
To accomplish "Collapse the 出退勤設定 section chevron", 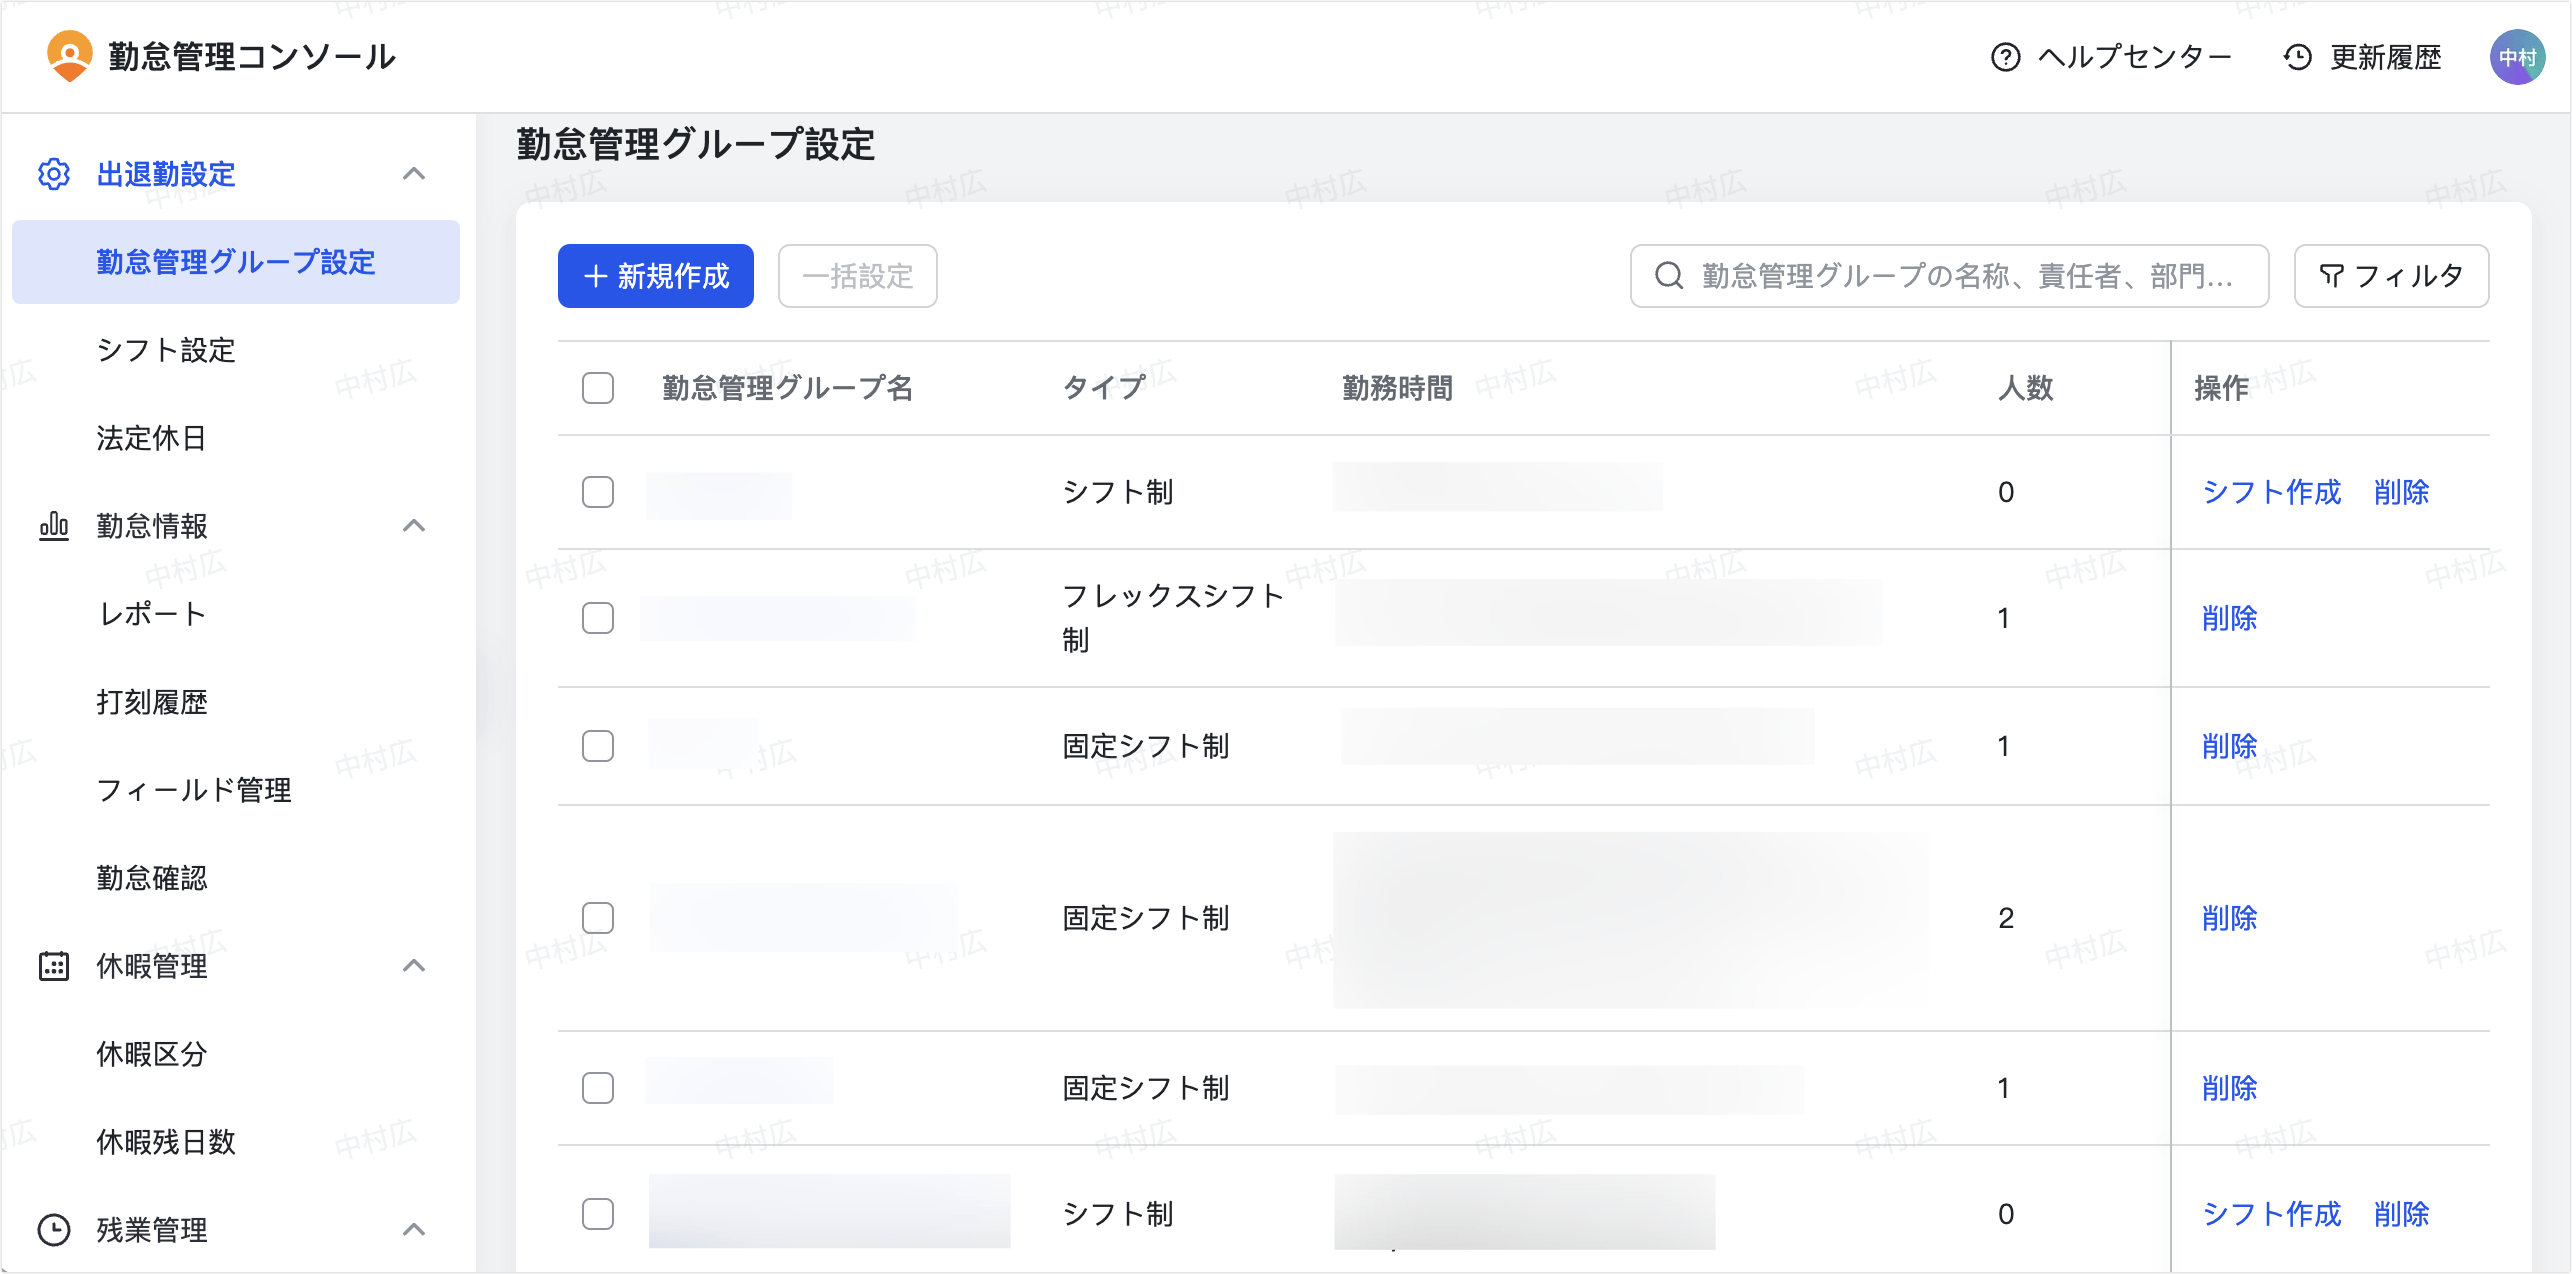I will [414, 174].
